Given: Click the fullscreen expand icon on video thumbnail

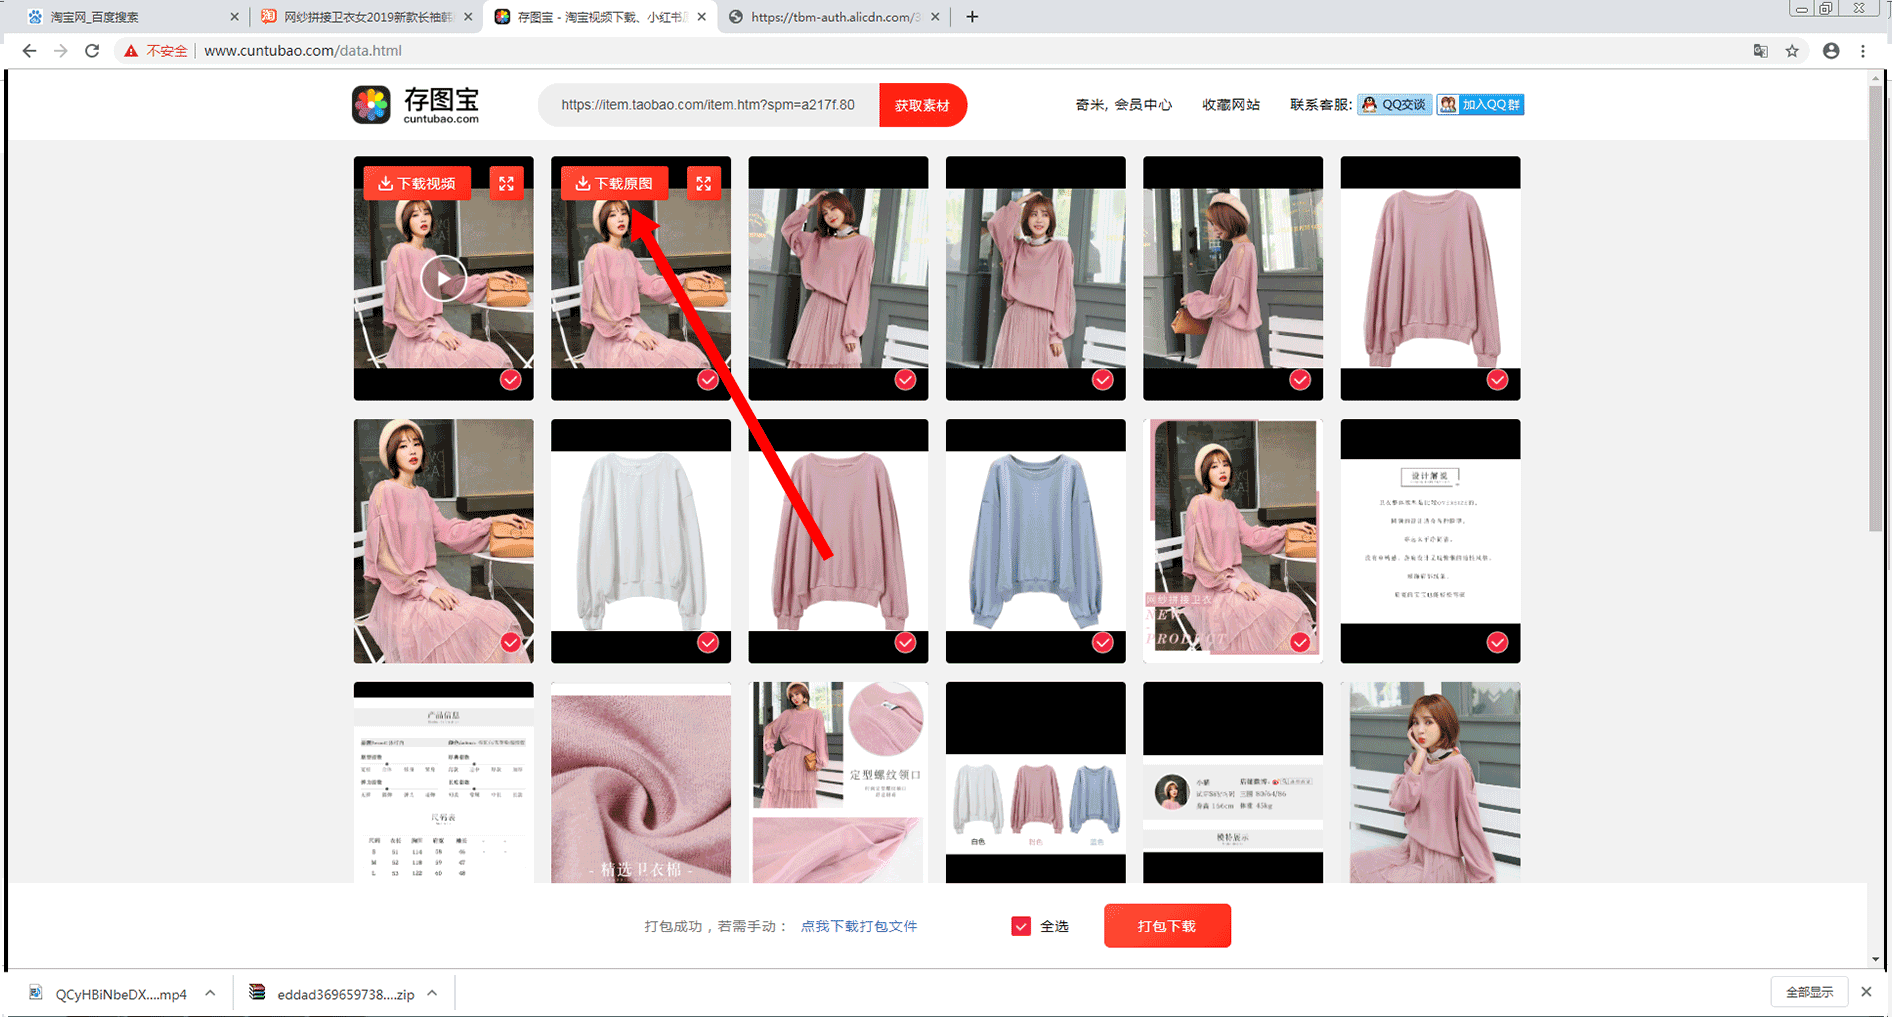Looking at the screenshot, I should pos(506,183).
